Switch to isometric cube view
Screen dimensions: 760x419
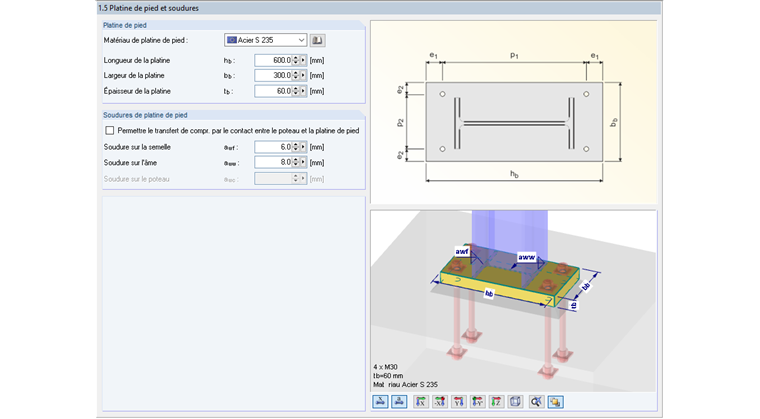pos(515,402)
